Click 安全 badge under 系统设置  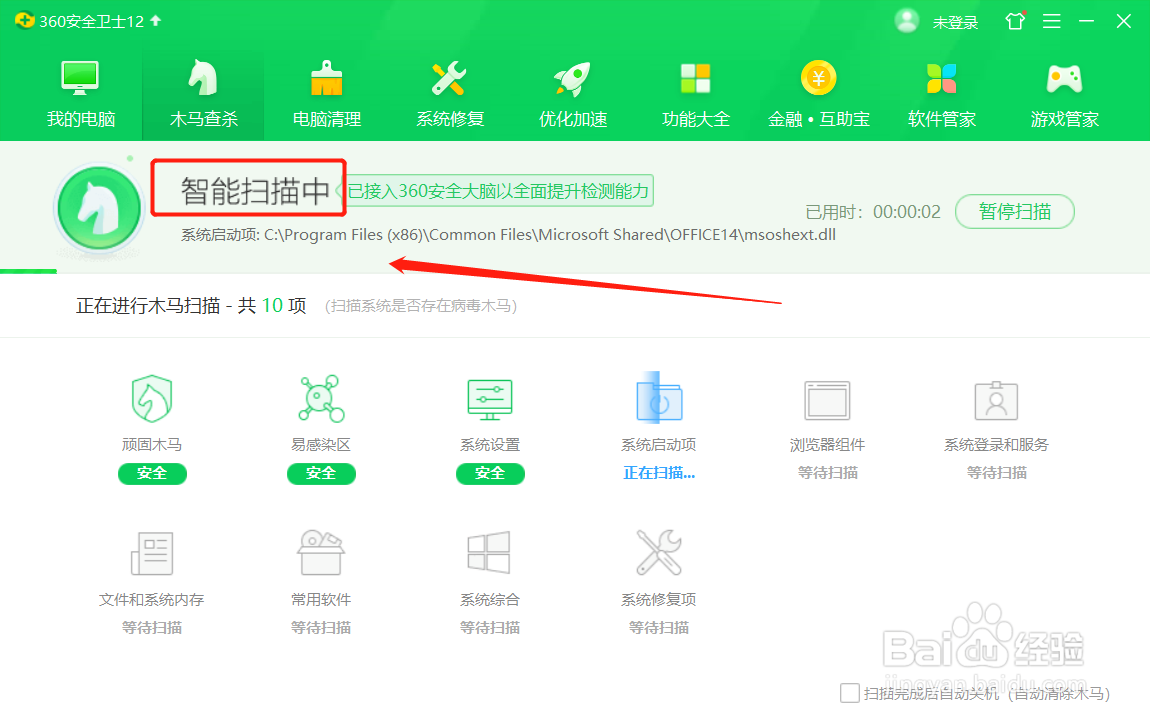click(490, 474)
